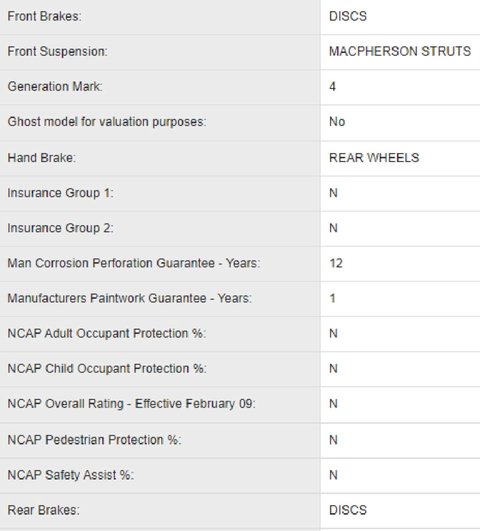Select Ghost model for valuation purposes label
This screenshot has width=480, height=531.
pyautogui.click(x=107, y=122)
